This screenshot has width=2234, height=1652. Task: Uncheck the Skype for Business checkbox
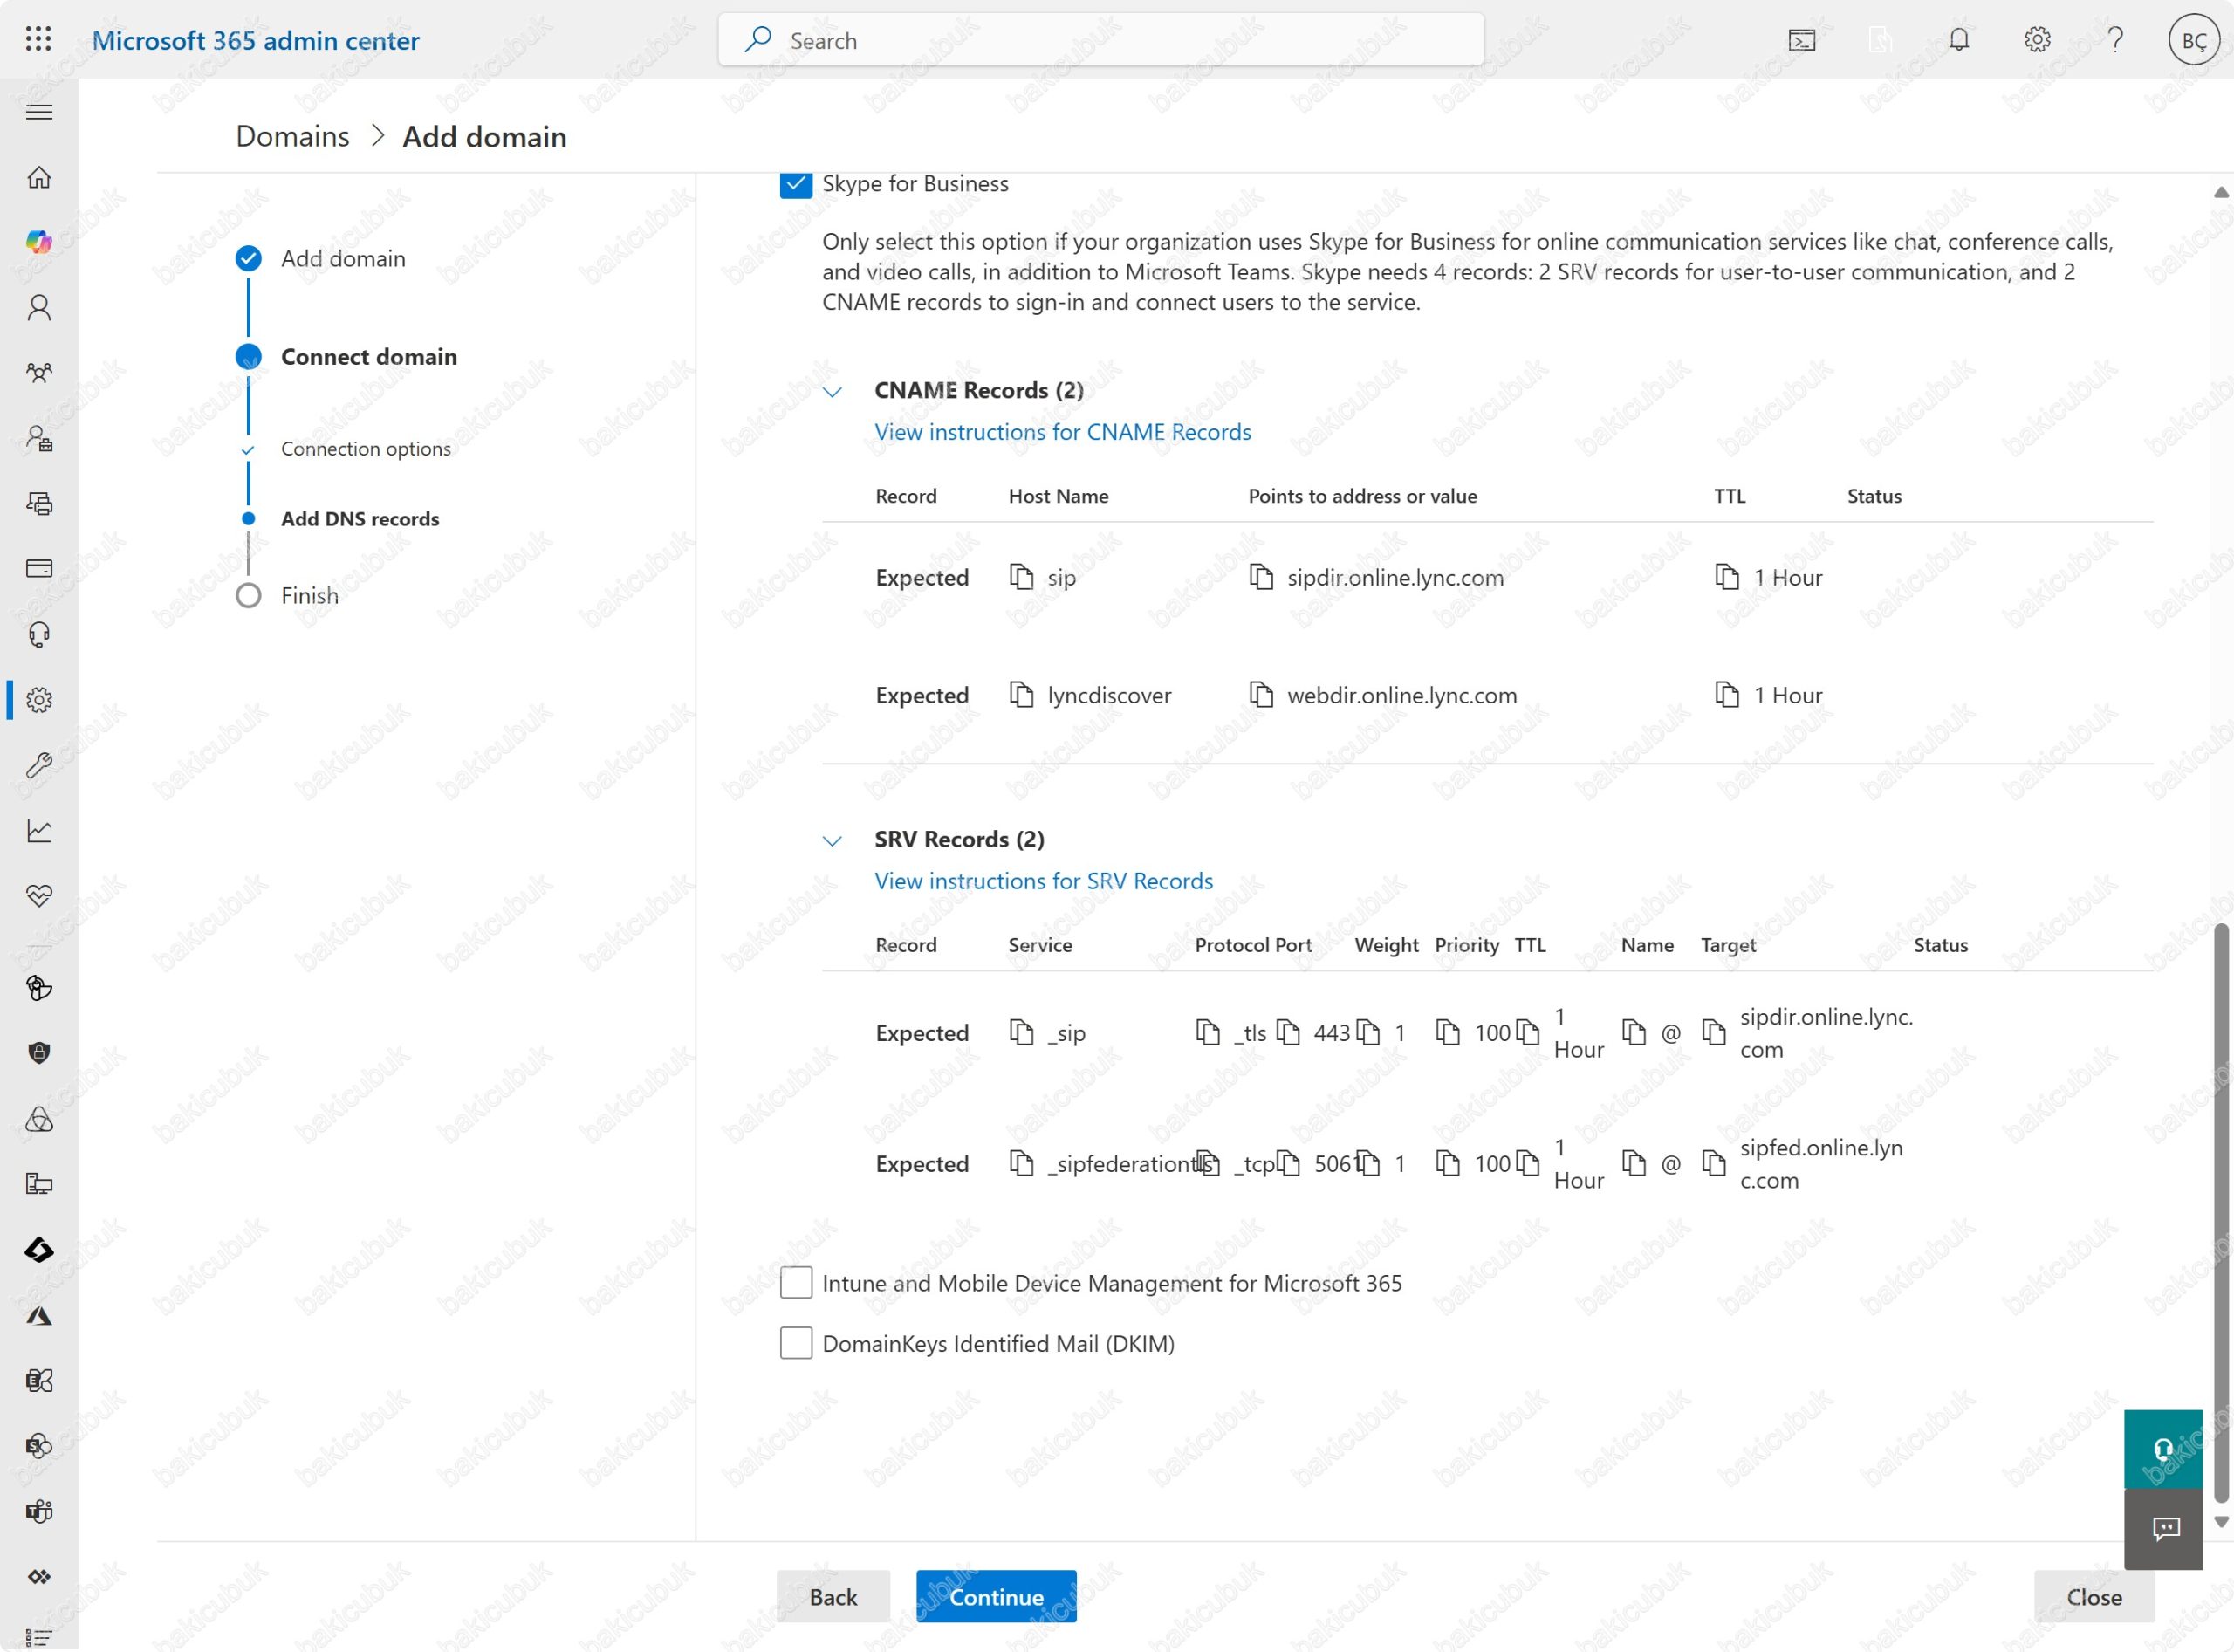(x=796, y=184)
